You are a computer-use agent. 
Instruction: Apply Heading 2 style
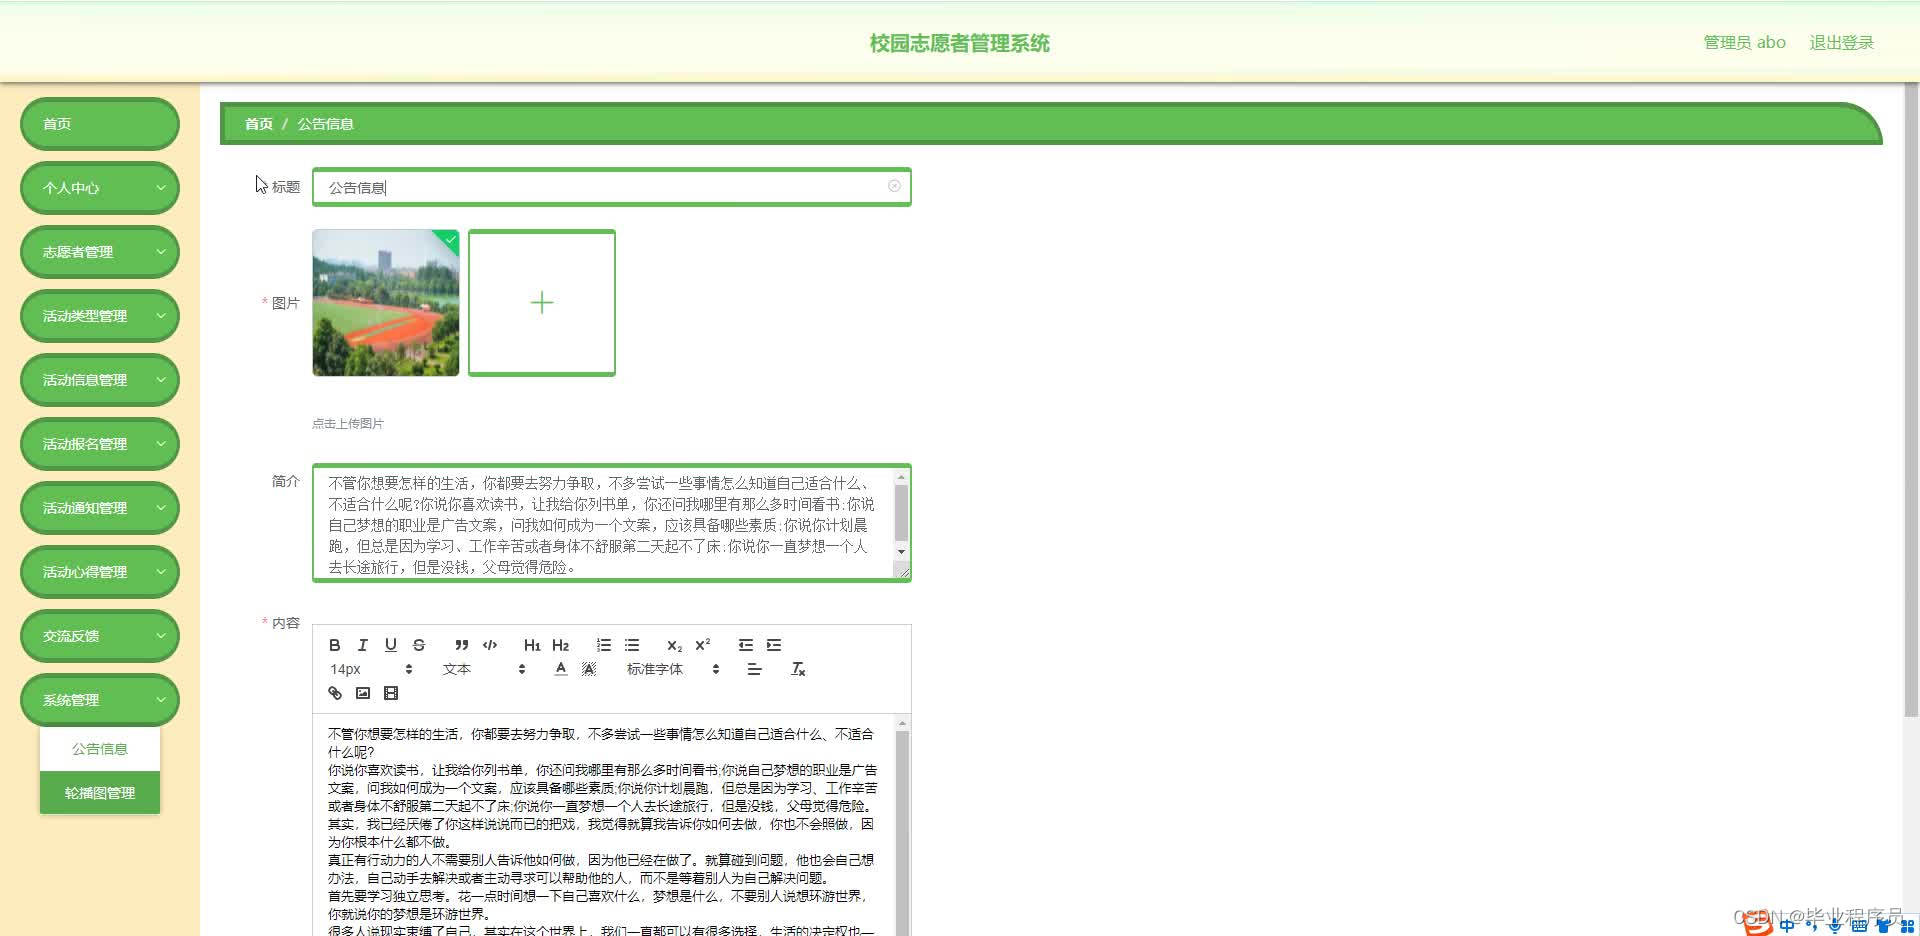click(x=560, y=645)
